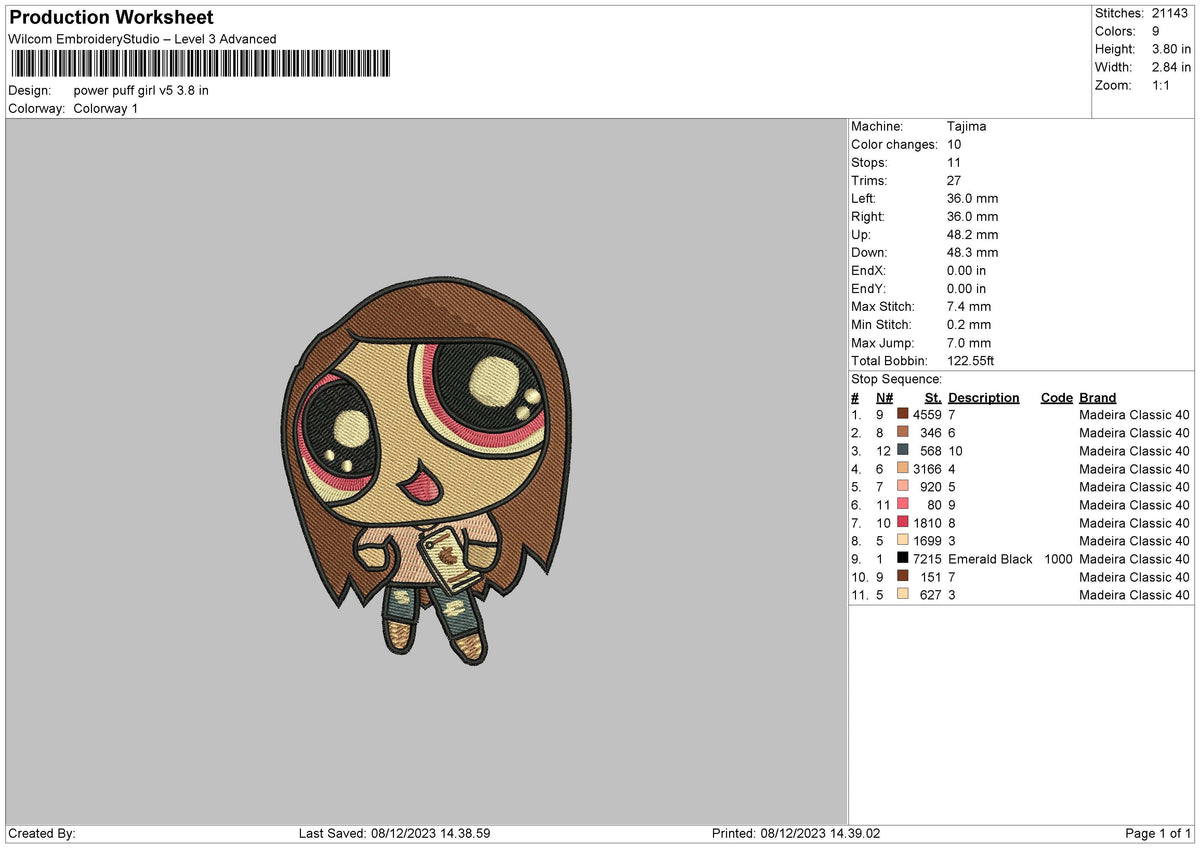The width and height of the screenshot is (1200, 848).
Task: Click the Machine value Tajima
Action: [966, 126]
